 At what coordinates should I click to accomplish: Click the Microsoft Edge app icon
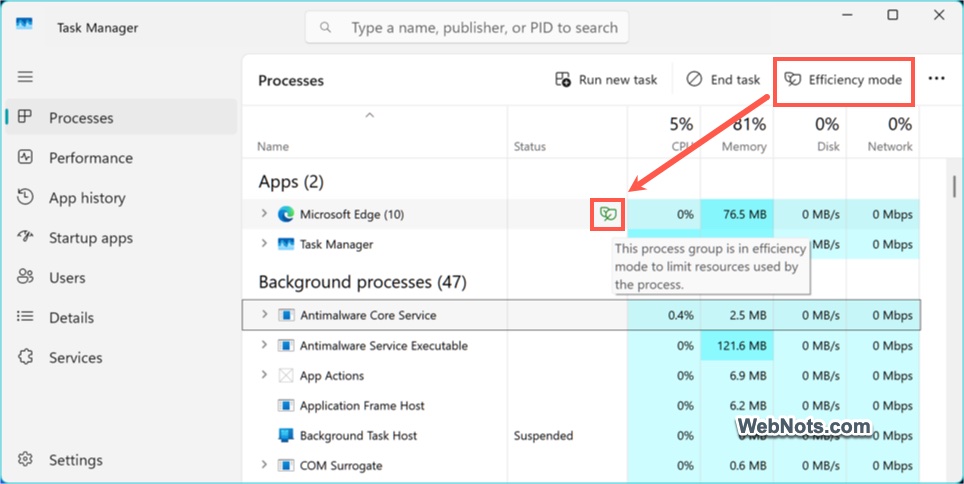pos(286,214)
